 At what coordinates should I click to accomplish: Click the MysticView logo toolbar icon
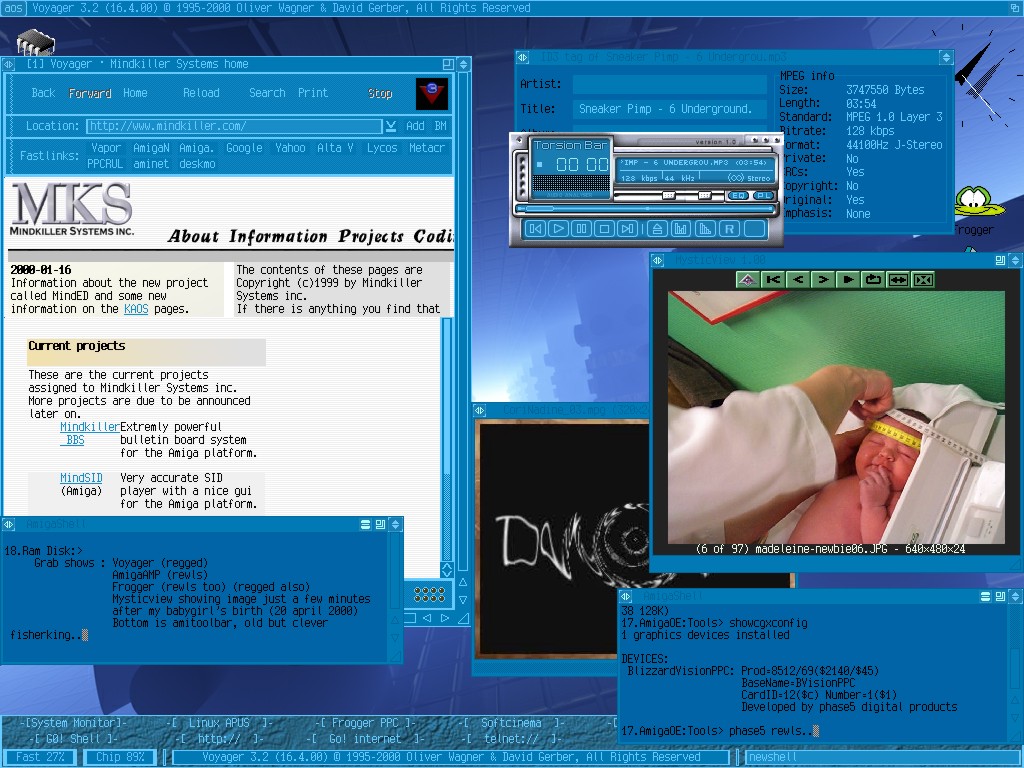746,280
